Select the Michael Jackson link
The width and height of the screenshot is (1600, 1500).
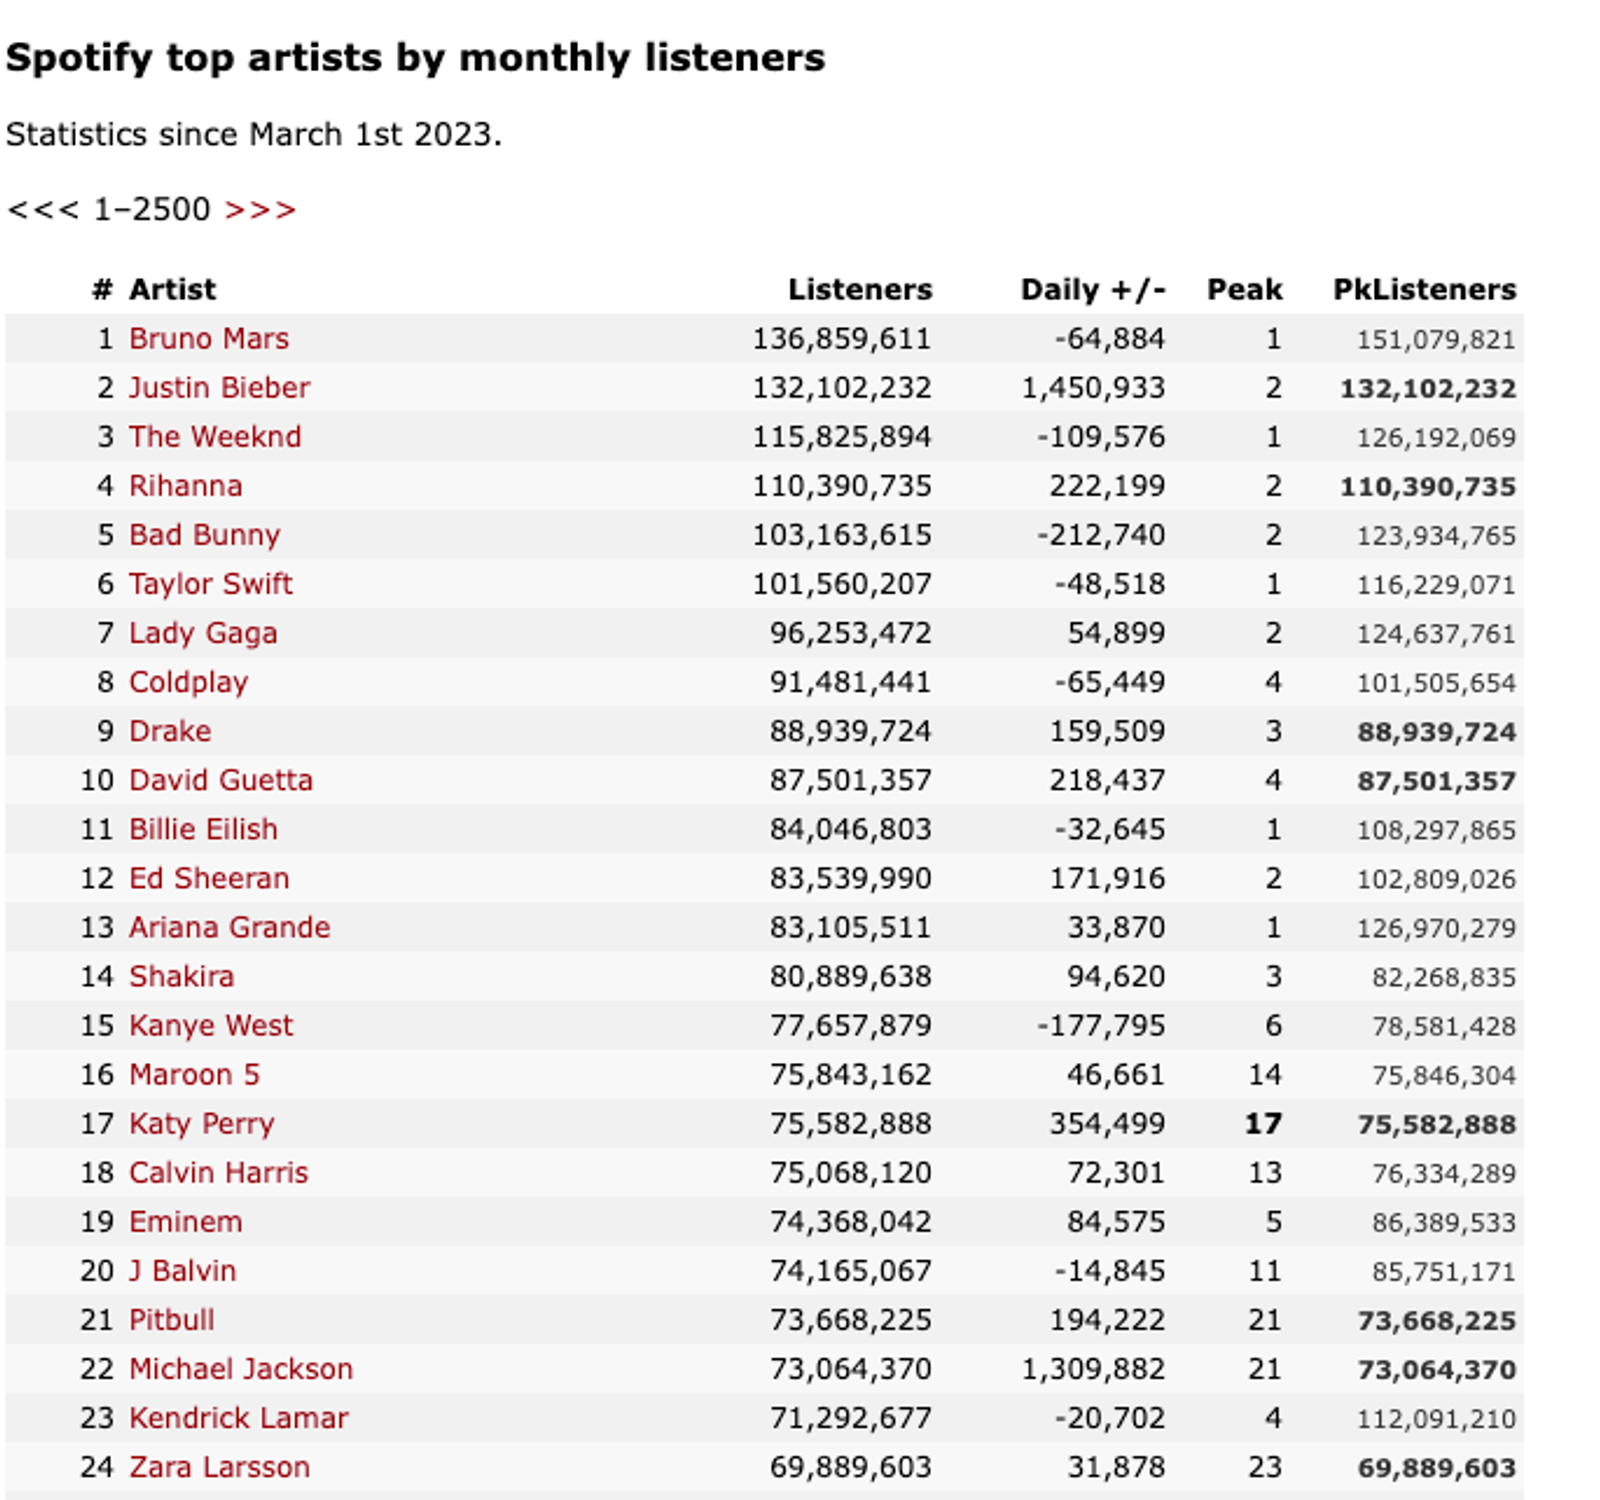point(241,1369)
